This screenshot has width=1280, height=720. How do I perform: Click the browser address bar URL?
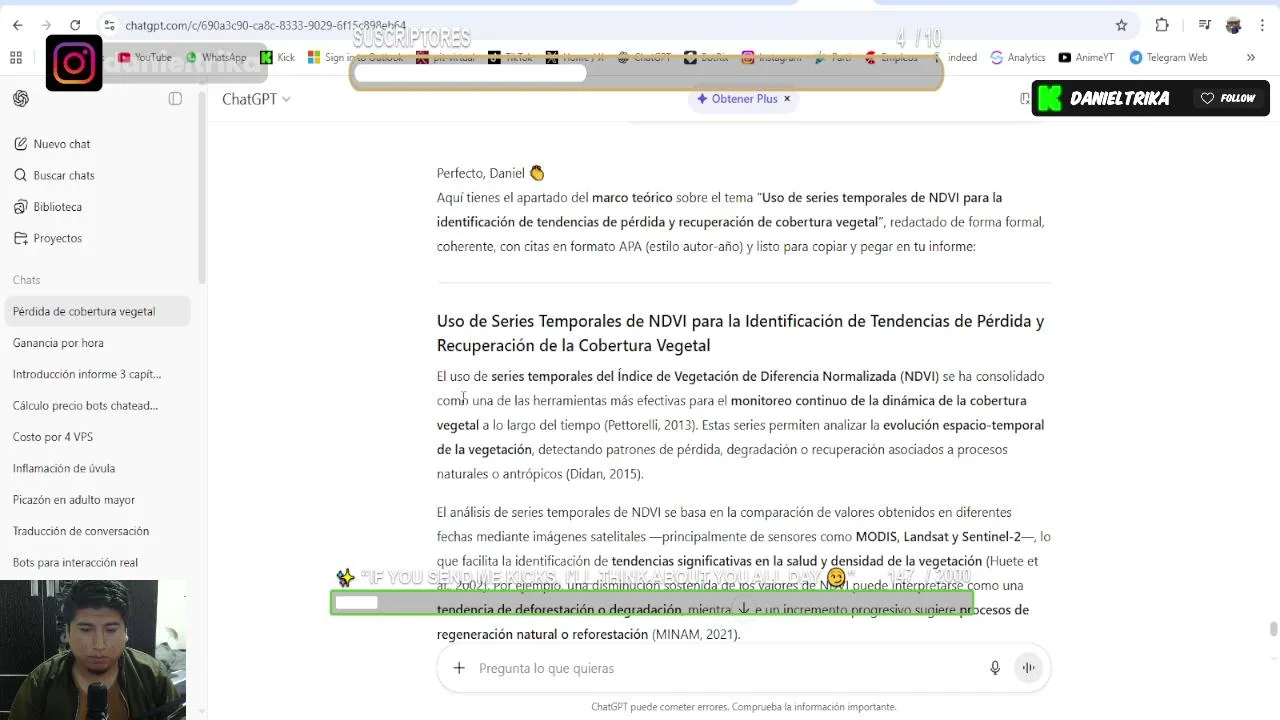click(x=266, y=25)
